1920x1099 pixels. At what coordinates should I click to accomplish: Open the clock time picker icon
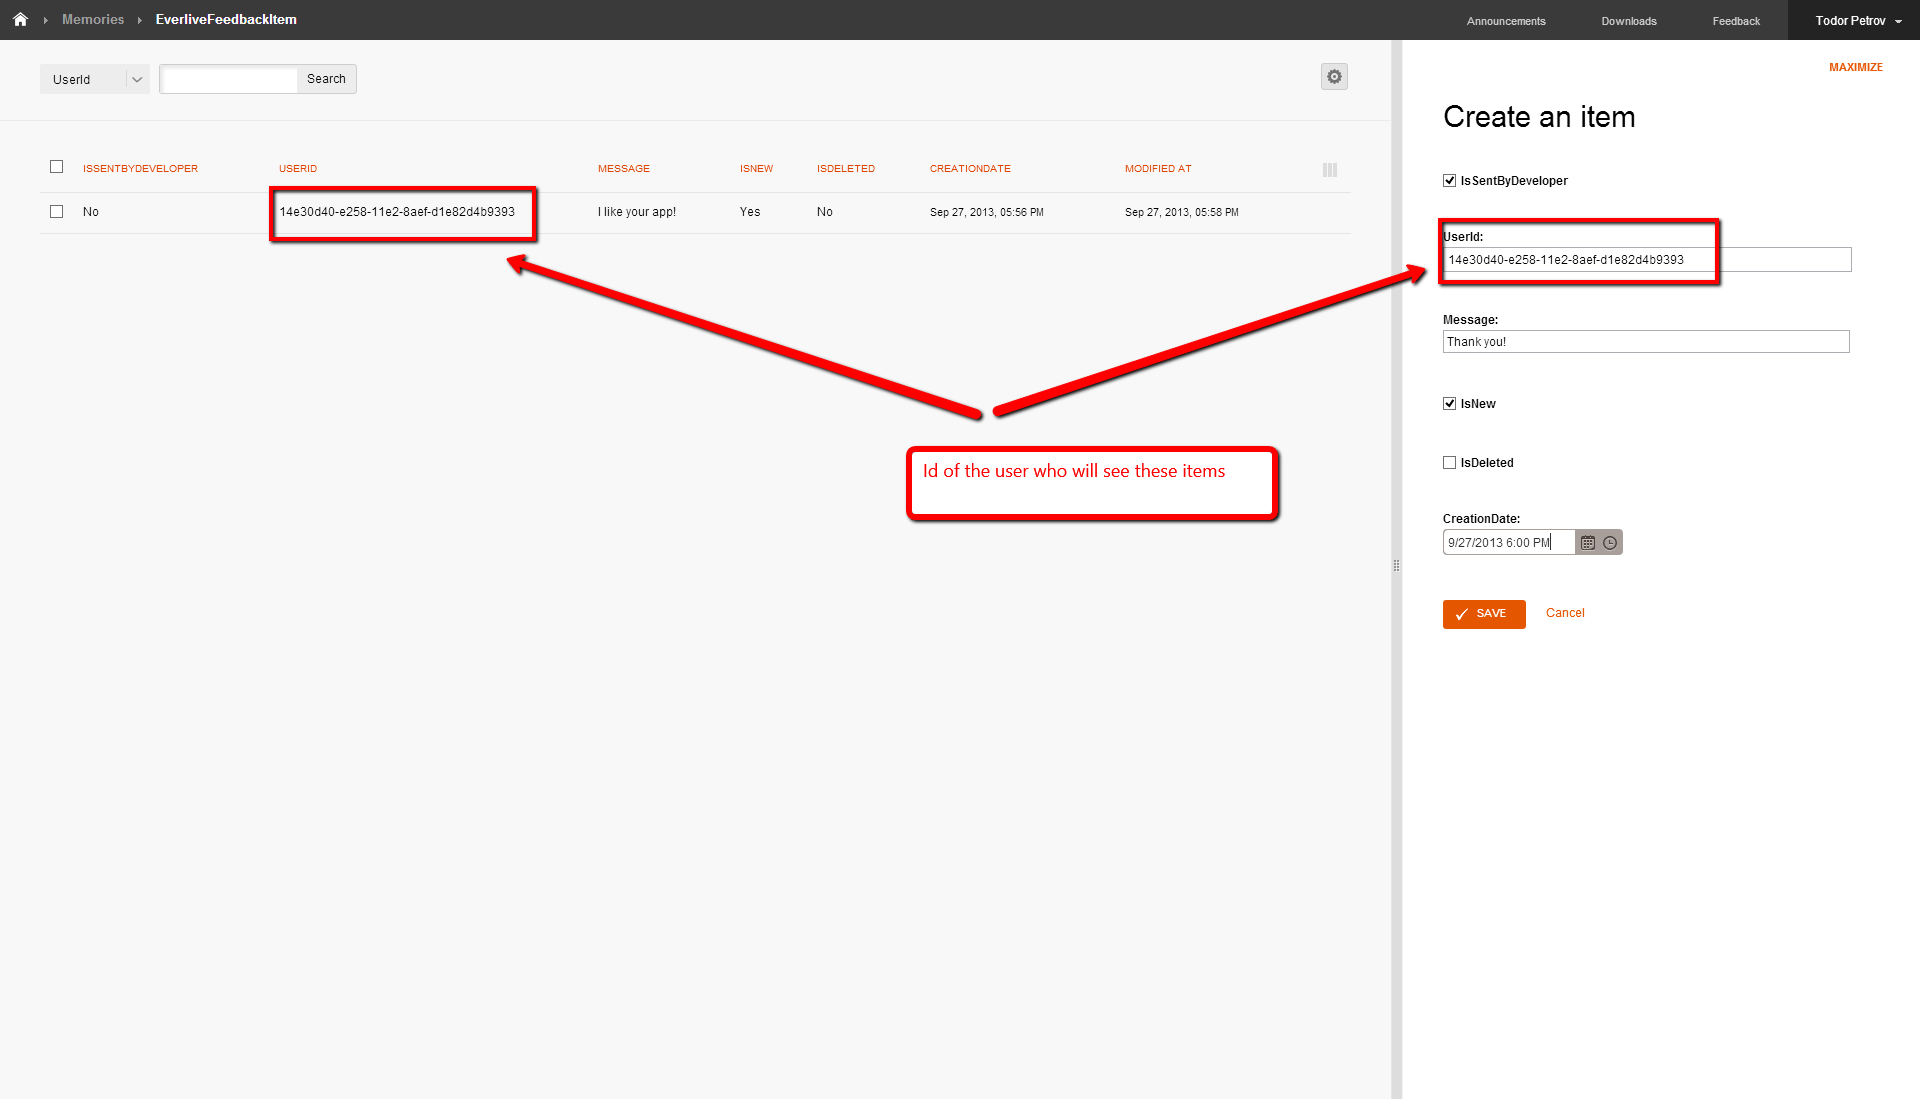(1610, 543)
